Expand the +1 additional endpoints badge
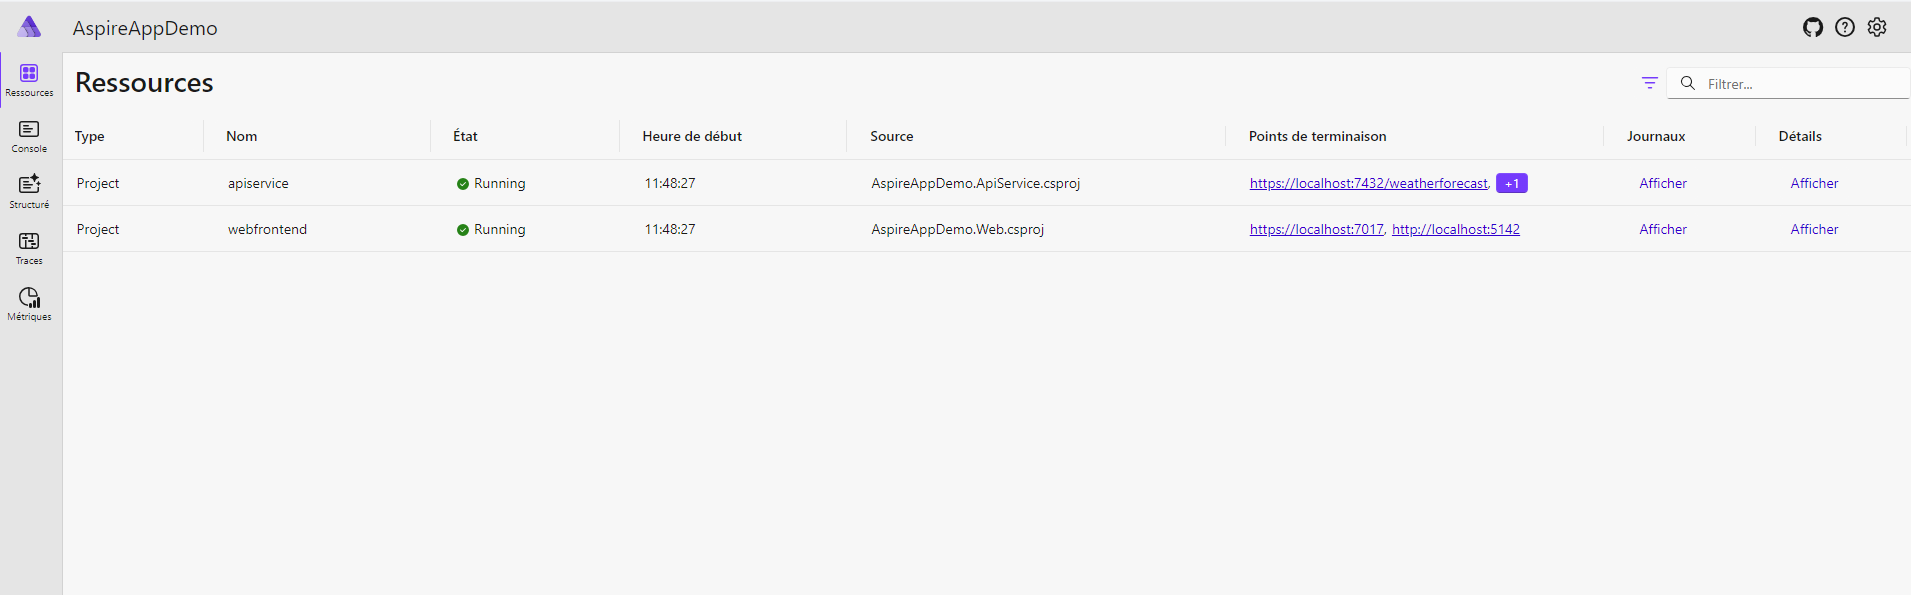The width and height of the screenshot is (1911, 595). (x=1511, y=184)
